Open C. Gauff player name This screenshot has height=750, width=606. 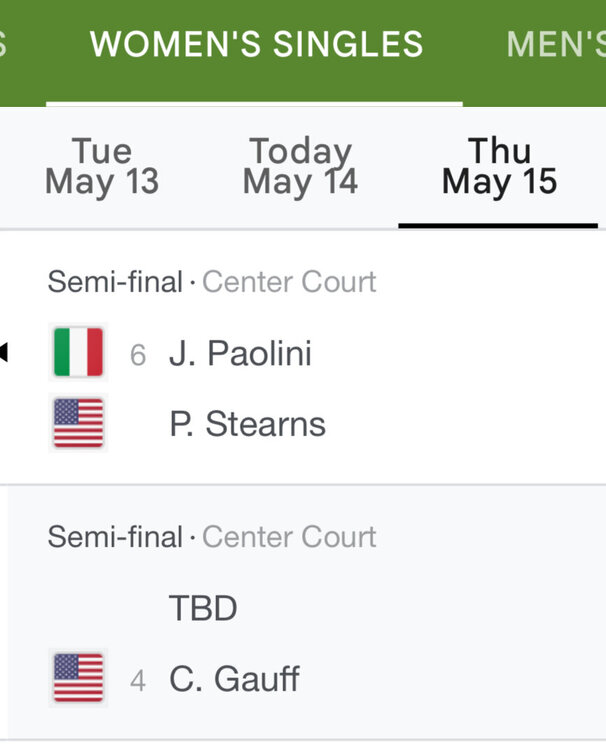(234, 680)
